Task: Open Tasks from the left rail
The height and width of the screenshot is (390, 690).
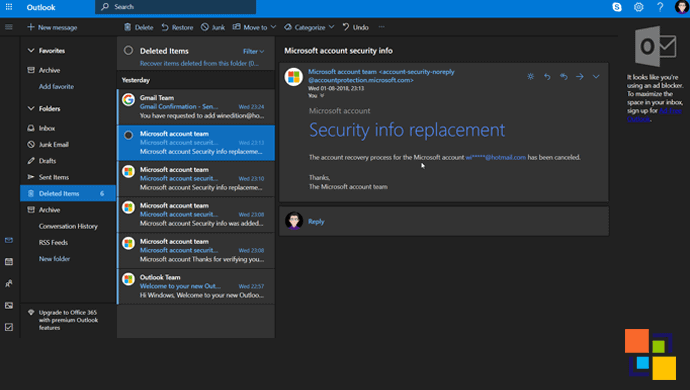Action: point(9,327)
